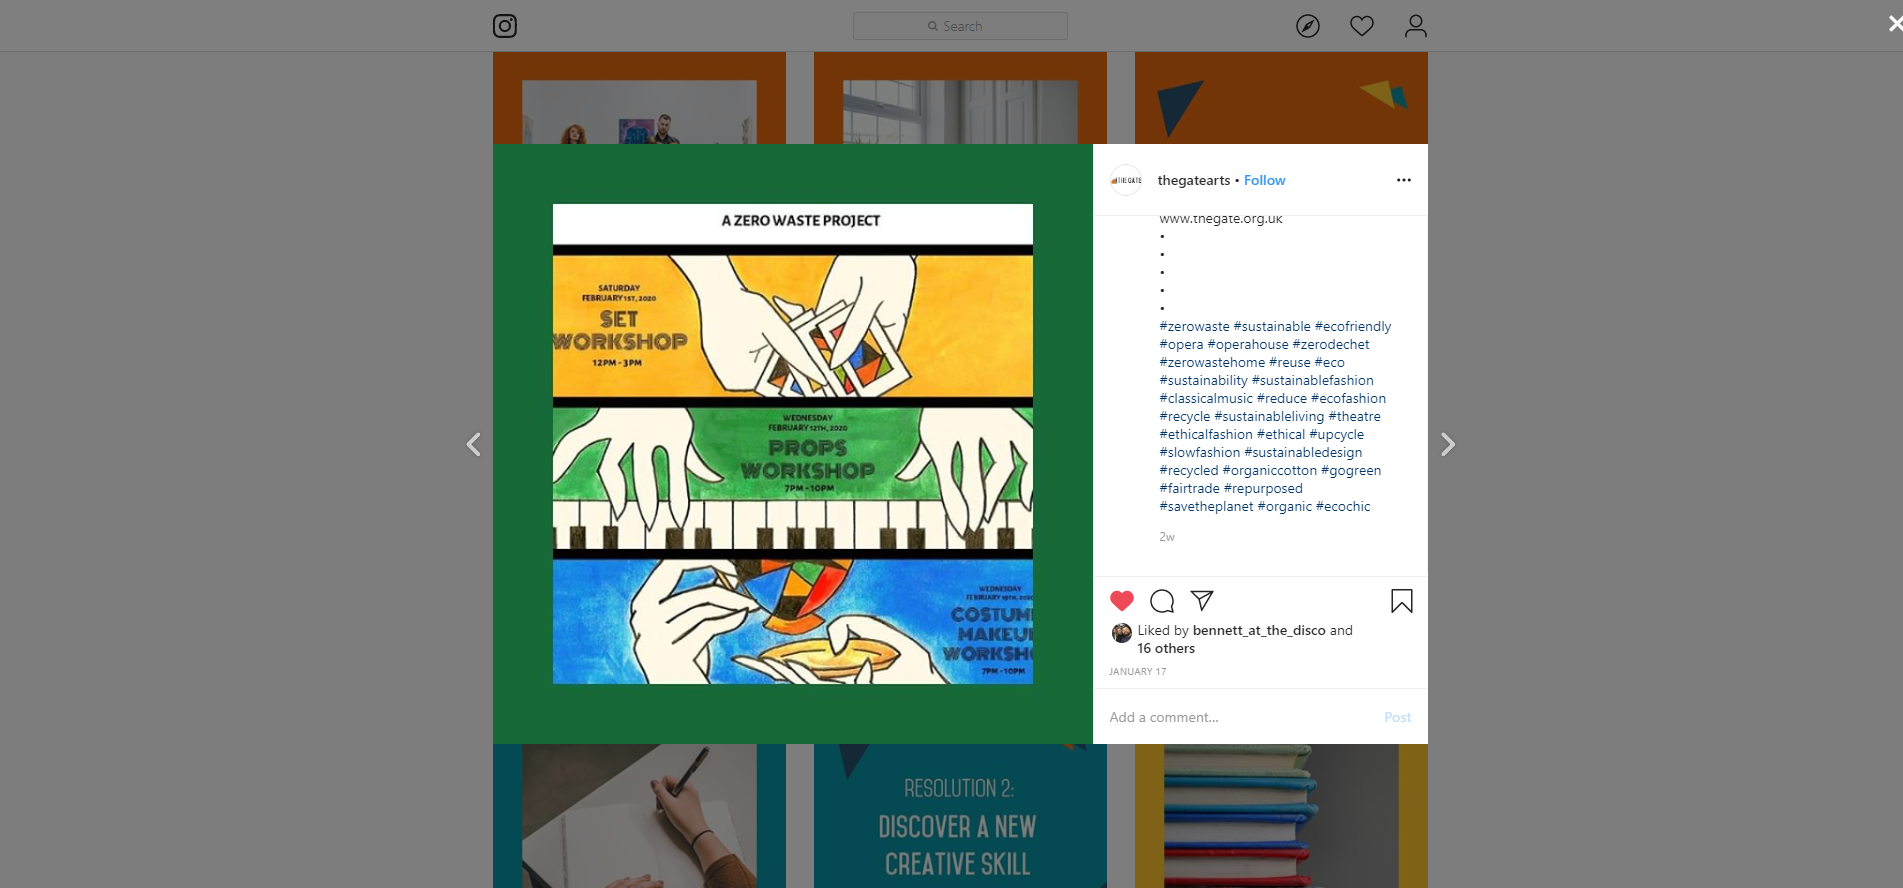Share post via paper plane icon
Viewport: 1903px width, 888px height.
click(1202, 600)
